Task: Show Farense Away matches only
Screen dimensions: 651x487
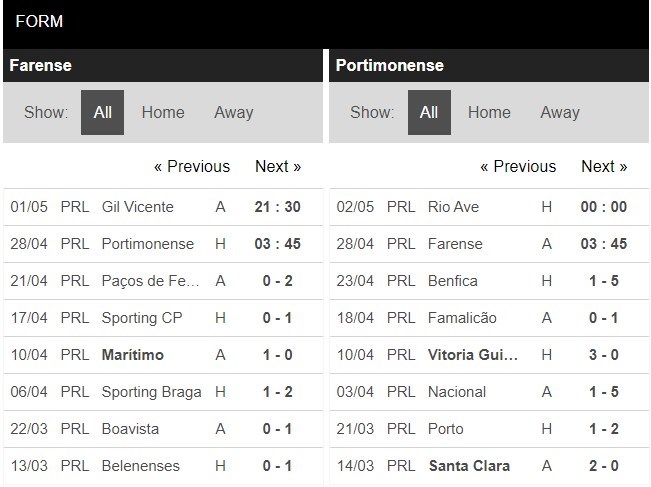Action: tap(233, 112)
